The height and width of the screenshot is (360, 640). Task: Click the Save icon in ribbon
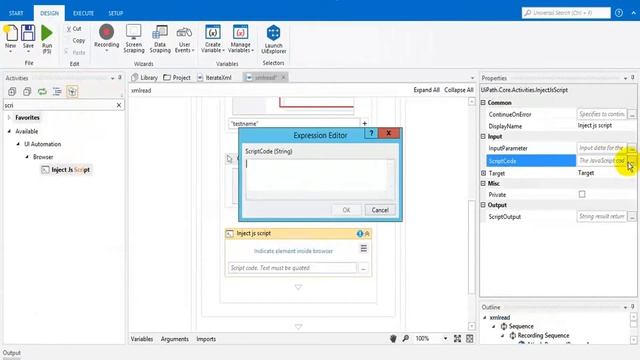pos(28,33)
